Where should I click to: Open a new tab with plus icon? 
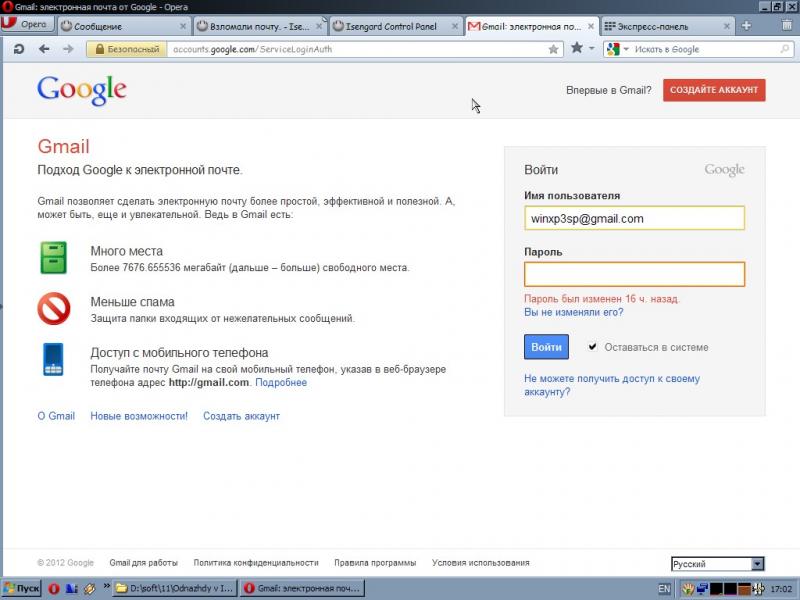coord(746,26)
